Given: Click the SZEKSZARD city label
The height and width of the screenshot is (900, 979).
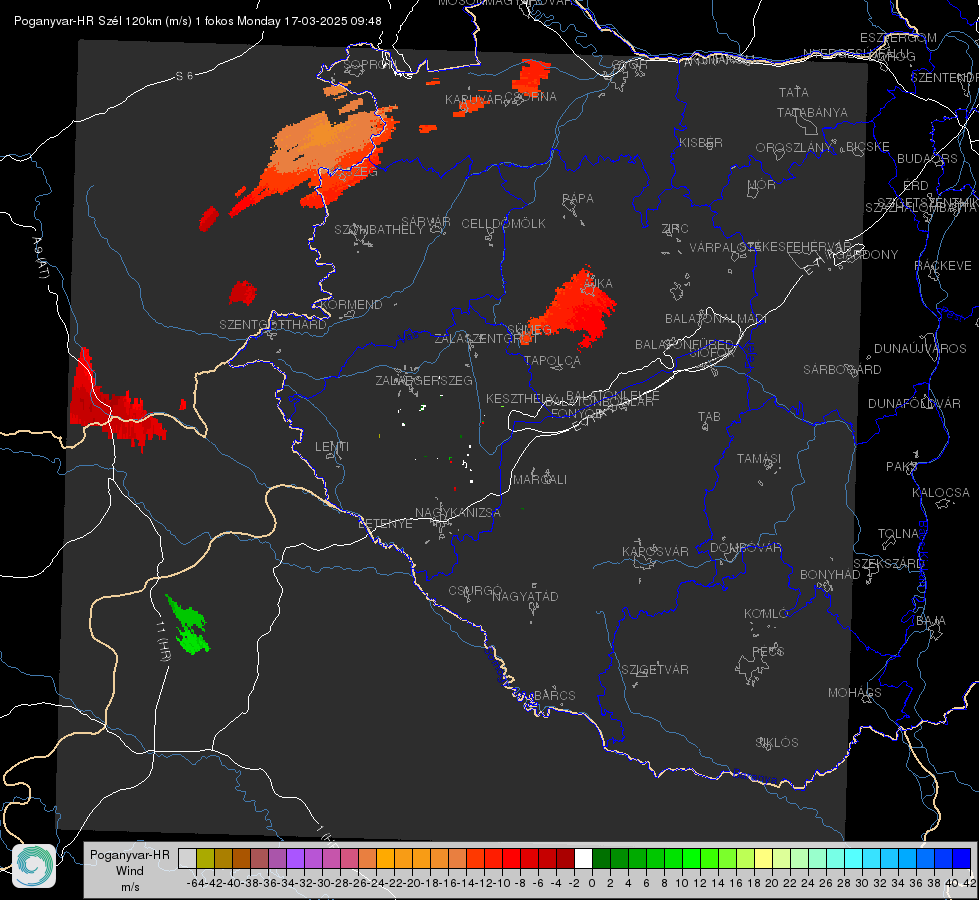Looking at the screenshot, I should [888, 564].
